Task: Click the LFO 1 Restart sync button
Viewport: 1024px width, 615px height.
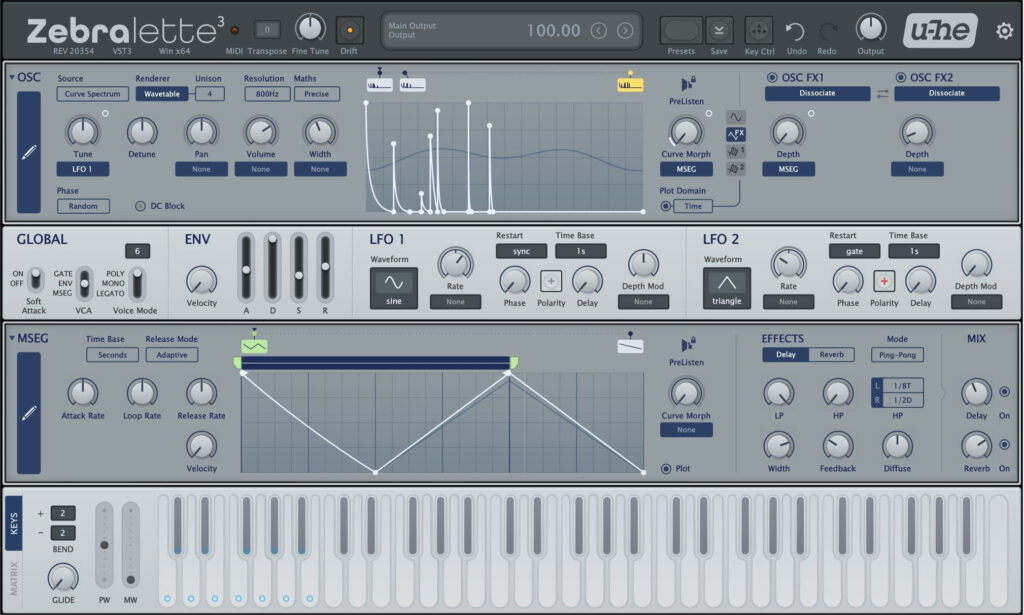Action: point(521,251)
